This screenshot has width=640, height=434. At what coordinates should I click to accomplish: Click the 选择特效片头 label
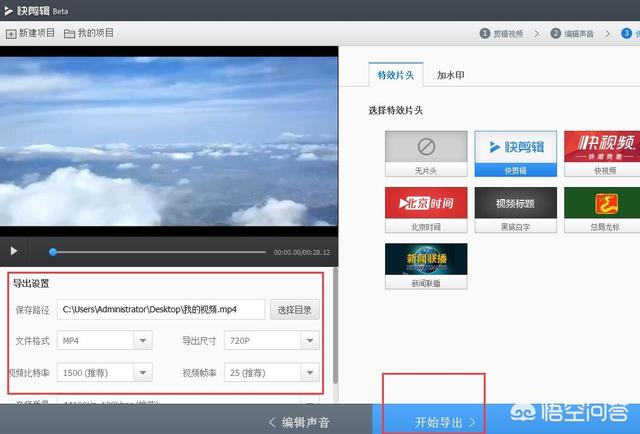pyautogui.click(x=396, y=110)
